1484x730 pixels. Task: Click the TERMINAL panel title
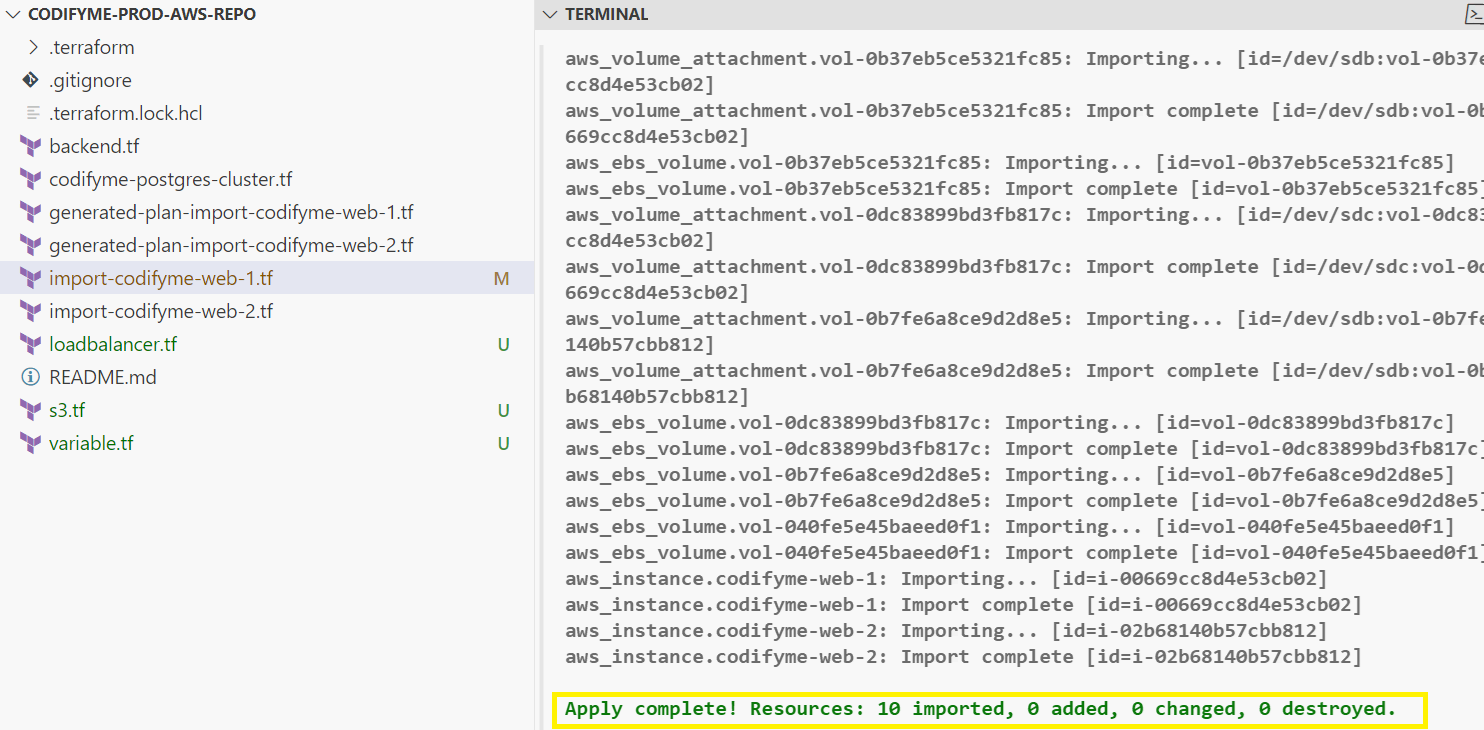coord(606,15)
